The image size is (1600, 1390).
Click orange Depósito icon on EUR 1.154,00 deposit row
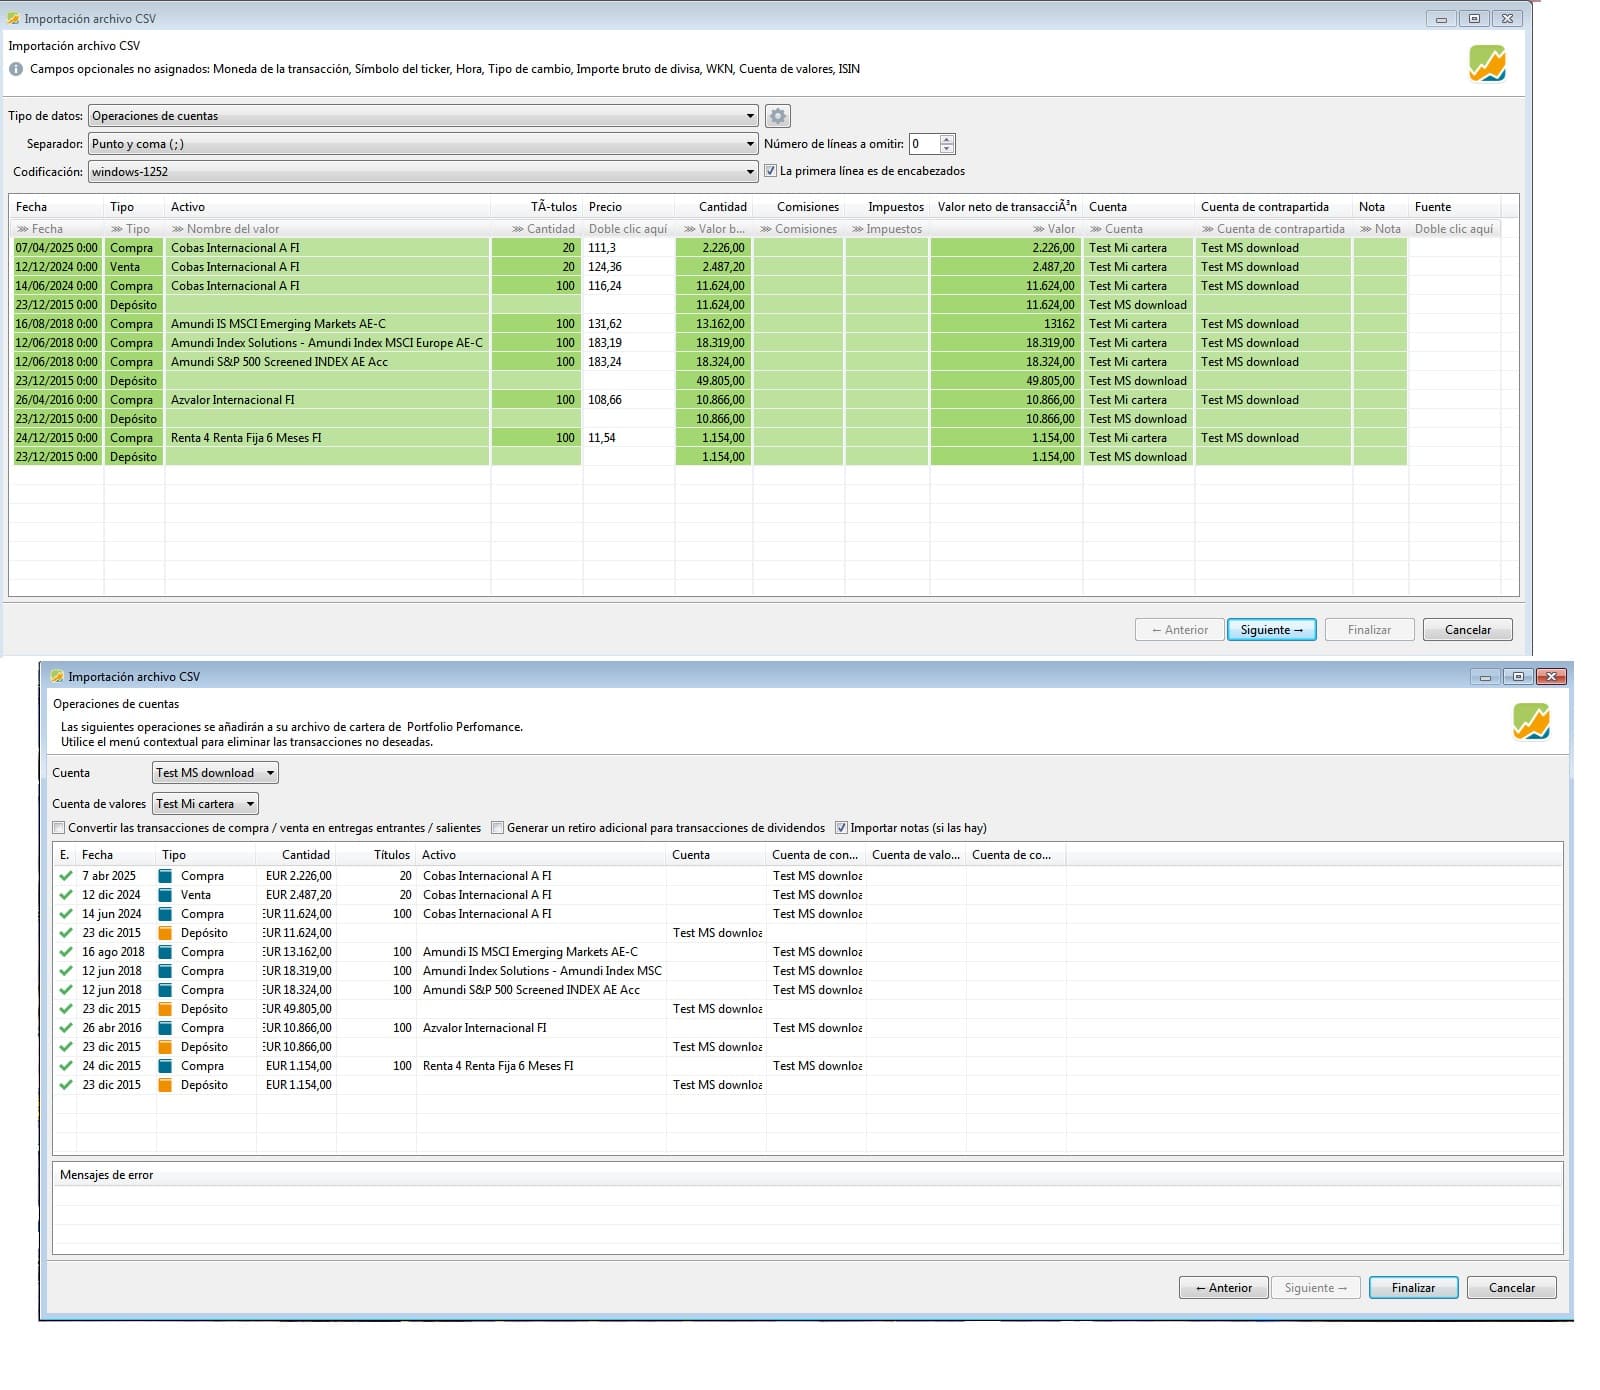coord(166,1085)
